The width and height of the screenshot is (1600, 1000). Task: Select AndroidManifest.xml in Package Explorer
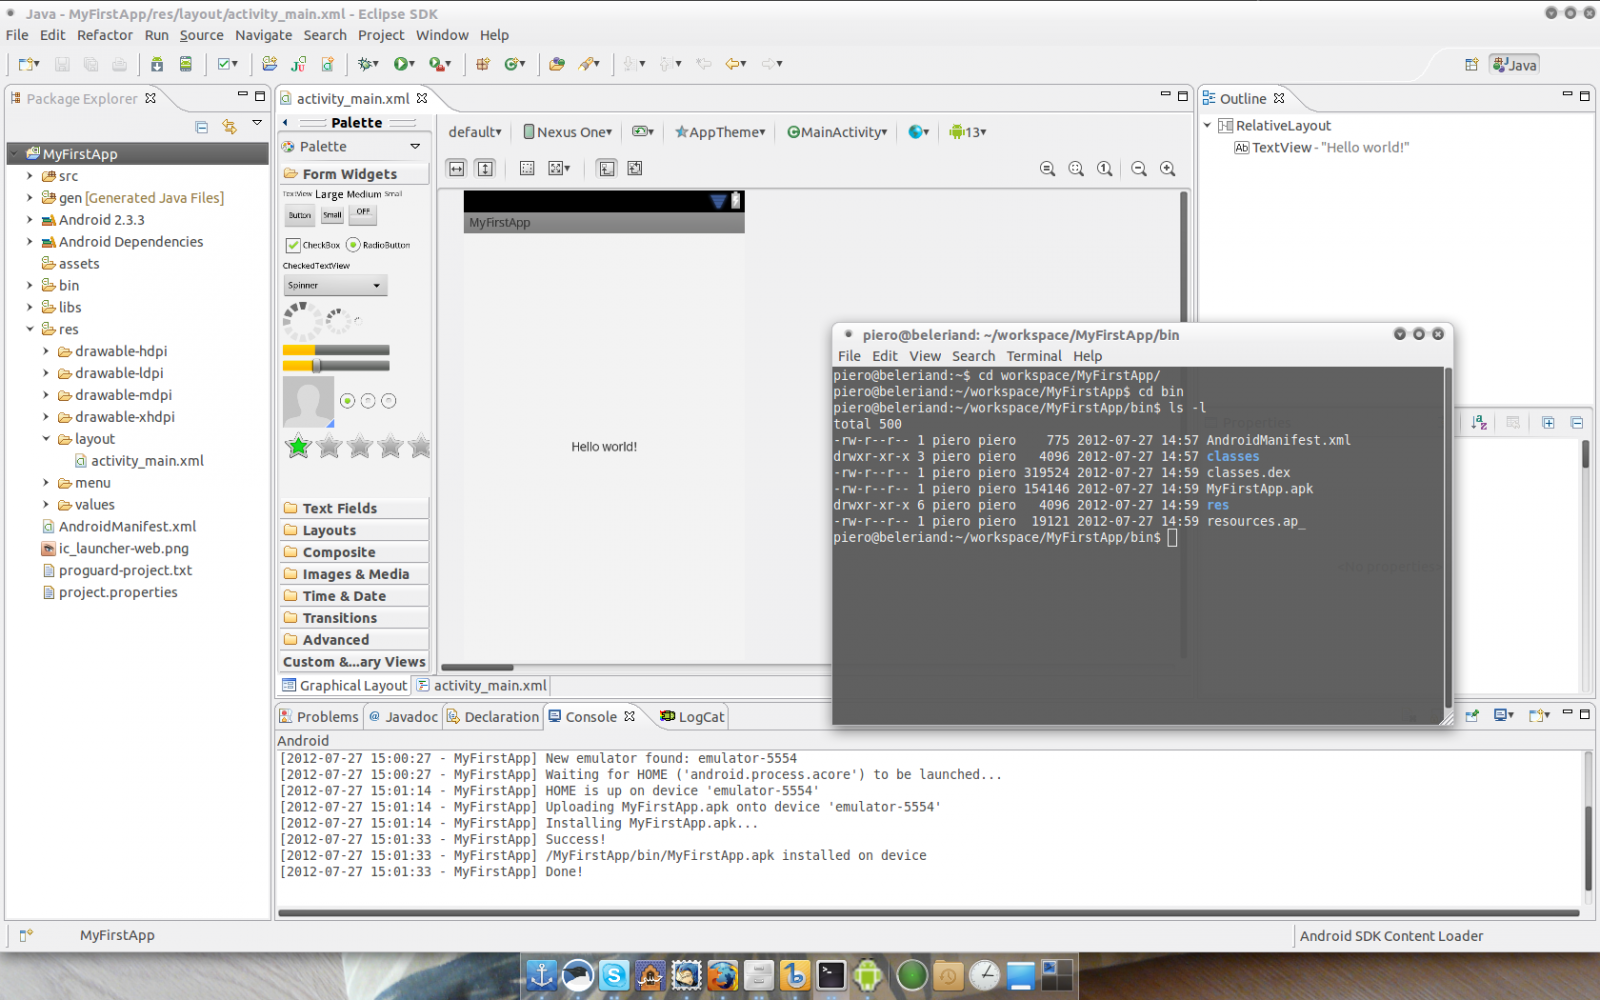[127, 527]
